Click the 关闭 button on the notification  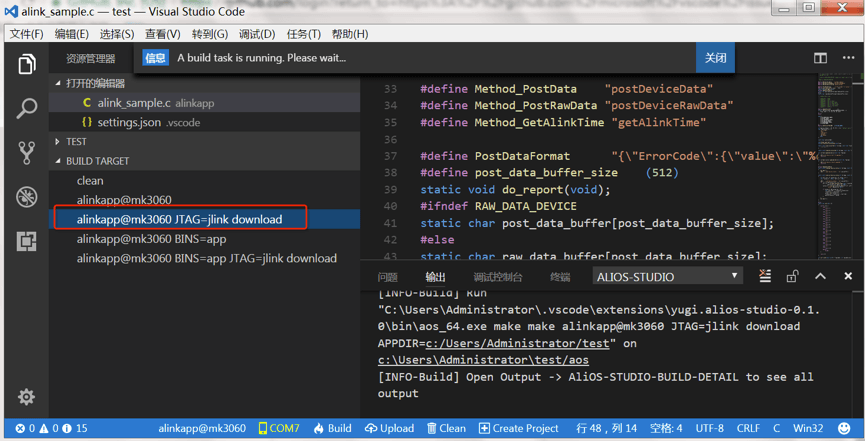point(715,58)
